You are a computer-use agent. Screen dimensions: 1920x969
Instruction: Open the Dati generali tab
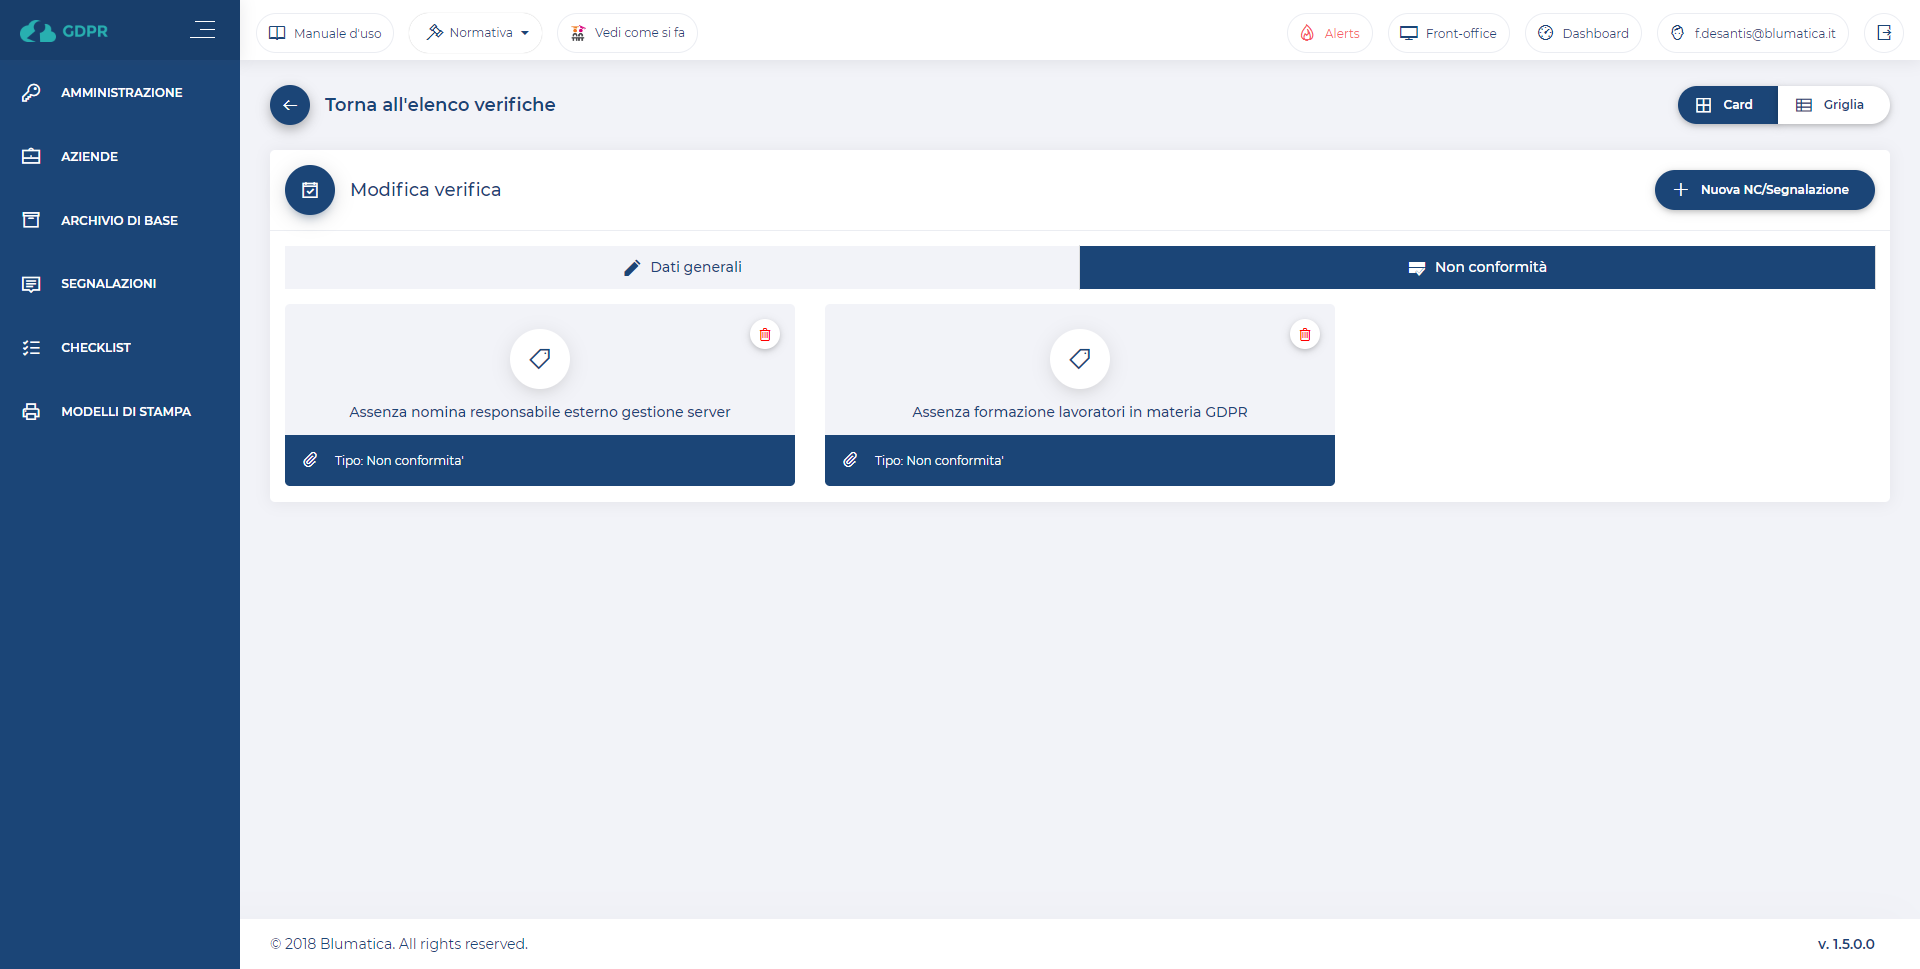pyautogui.click(x=682, y=267)
